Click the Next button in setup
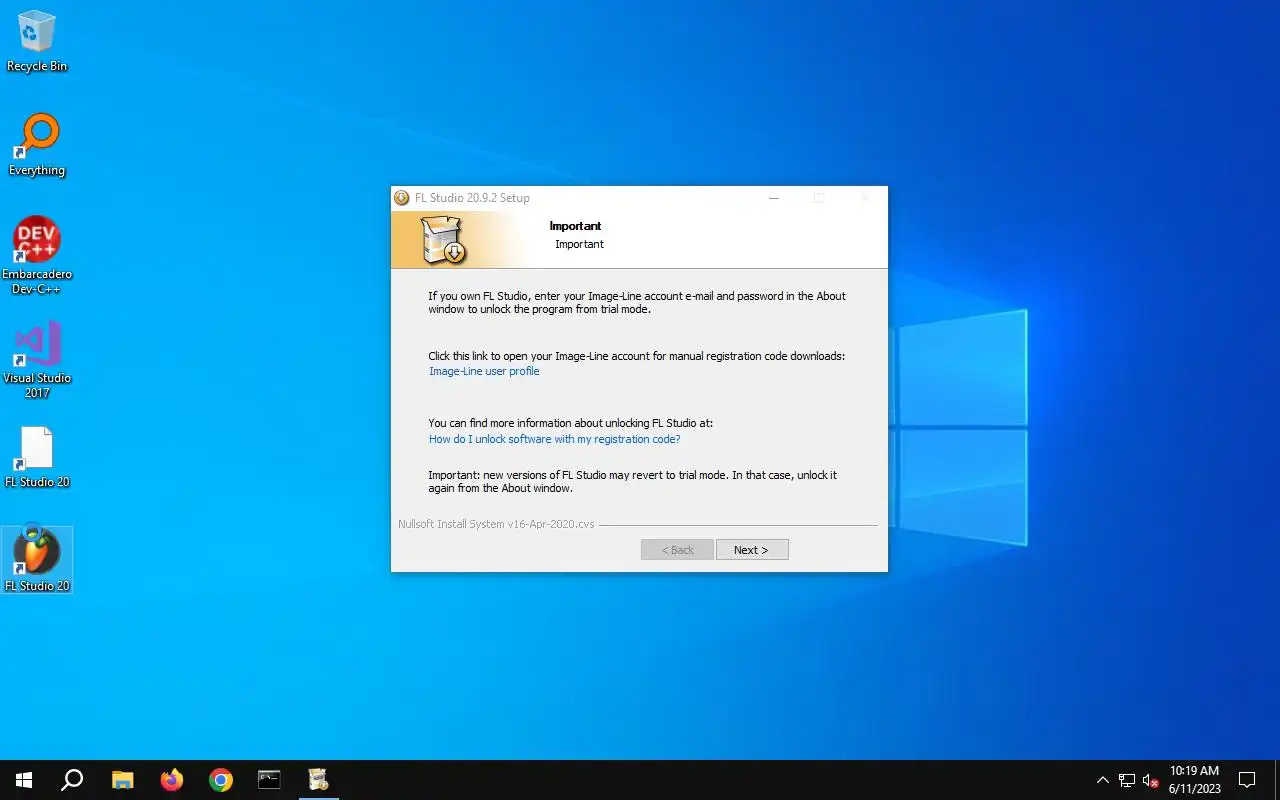 (x=752, y=550)
